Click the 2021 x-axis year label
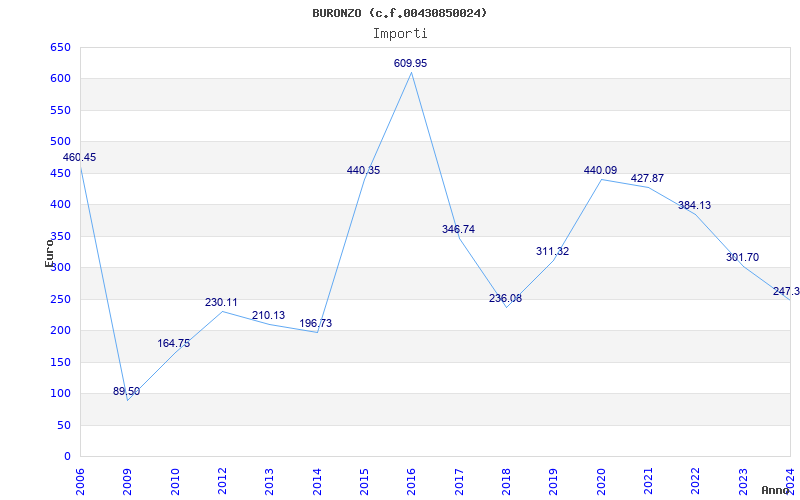Screen dimensions: 800x500 click(648, 482)
